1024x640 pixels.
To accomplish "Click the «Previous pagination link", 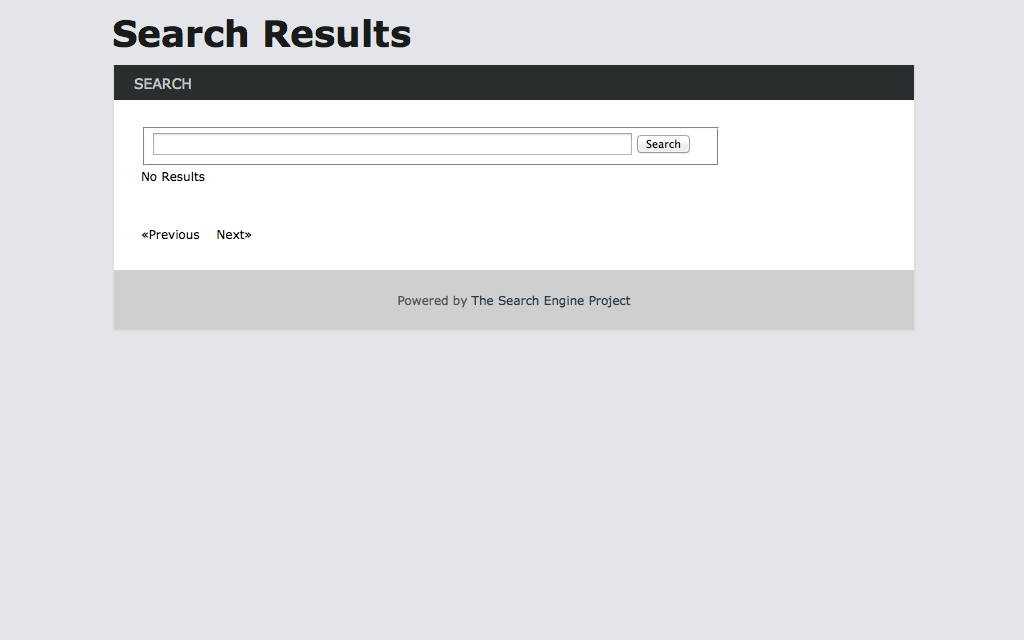I will [170, 234].
